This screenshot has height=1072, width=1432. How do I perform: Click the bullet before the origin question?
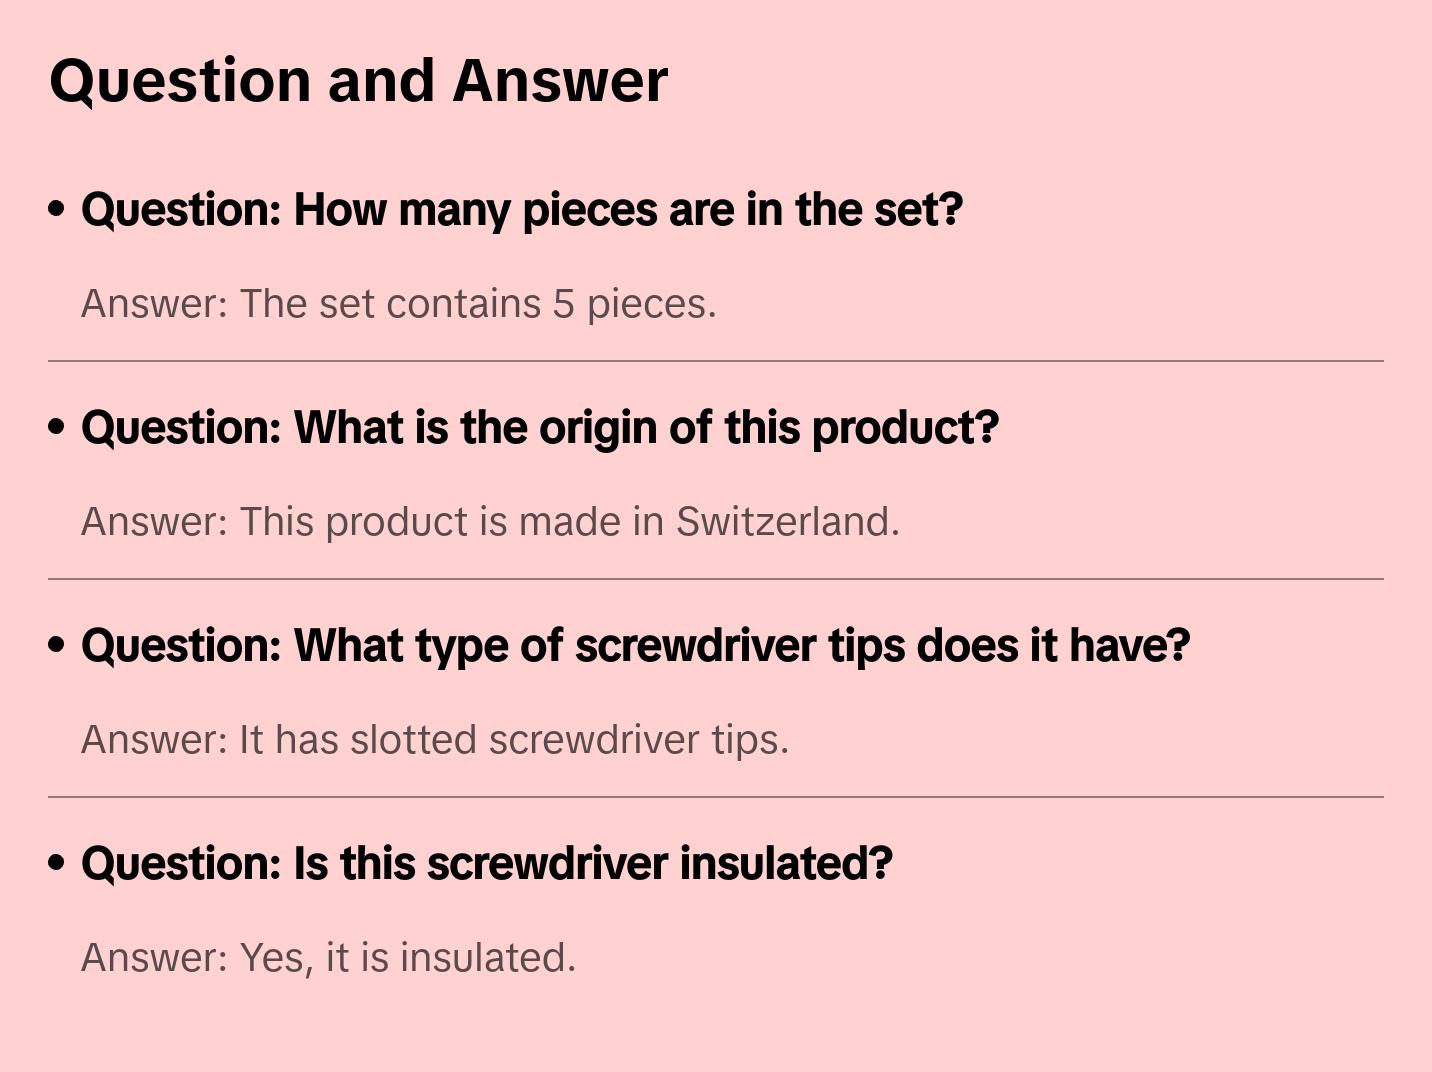pyautogui.click(x=57, y=428)
